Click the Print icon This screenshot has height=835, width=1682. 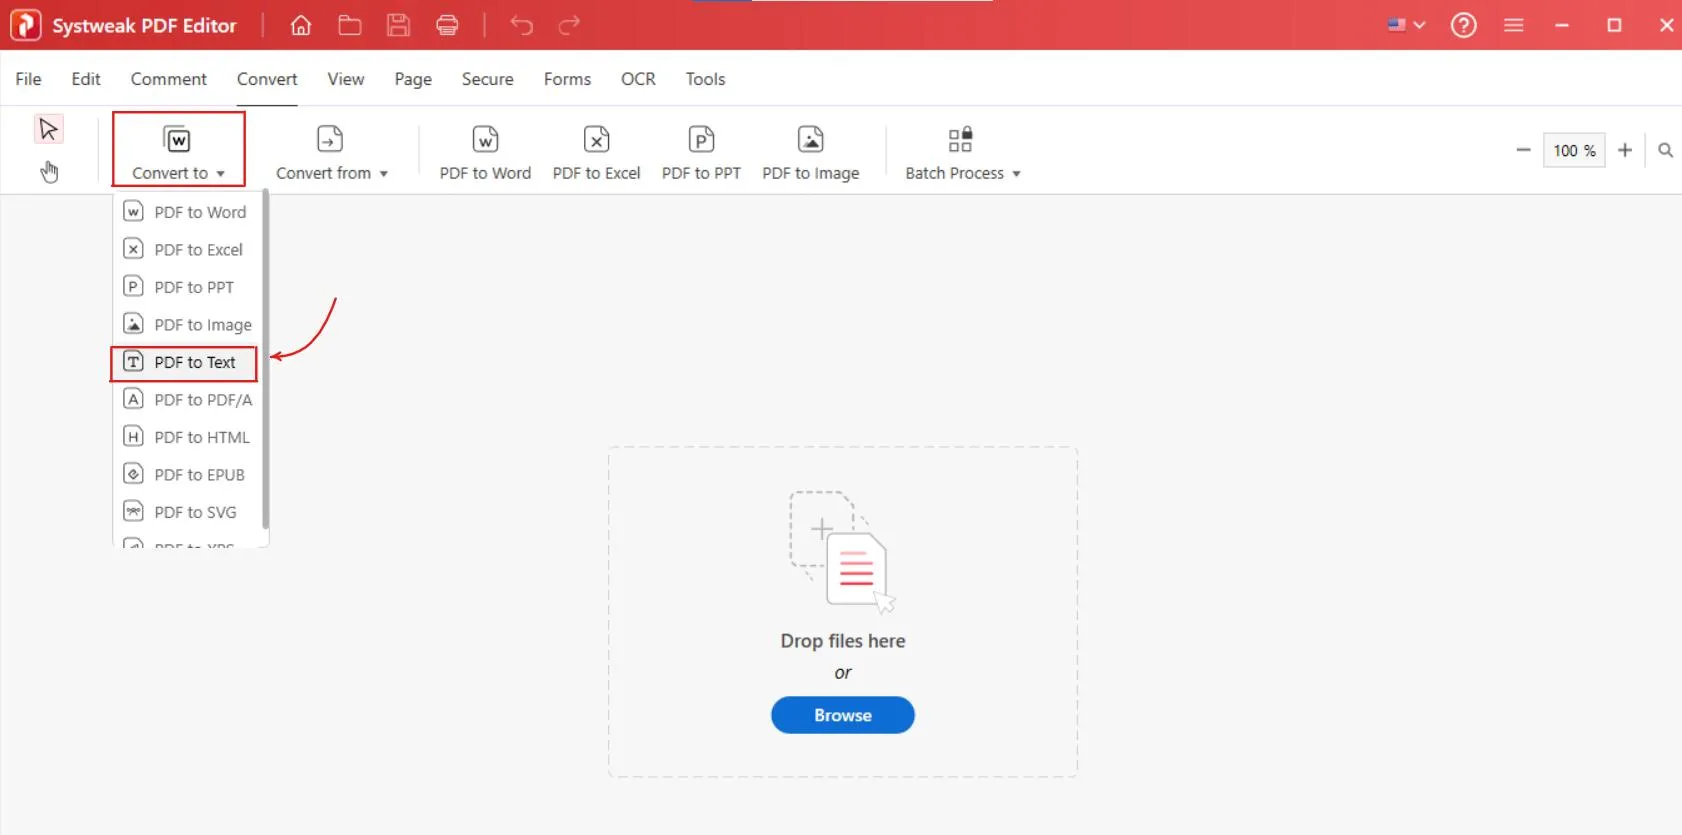coord(447,26)
